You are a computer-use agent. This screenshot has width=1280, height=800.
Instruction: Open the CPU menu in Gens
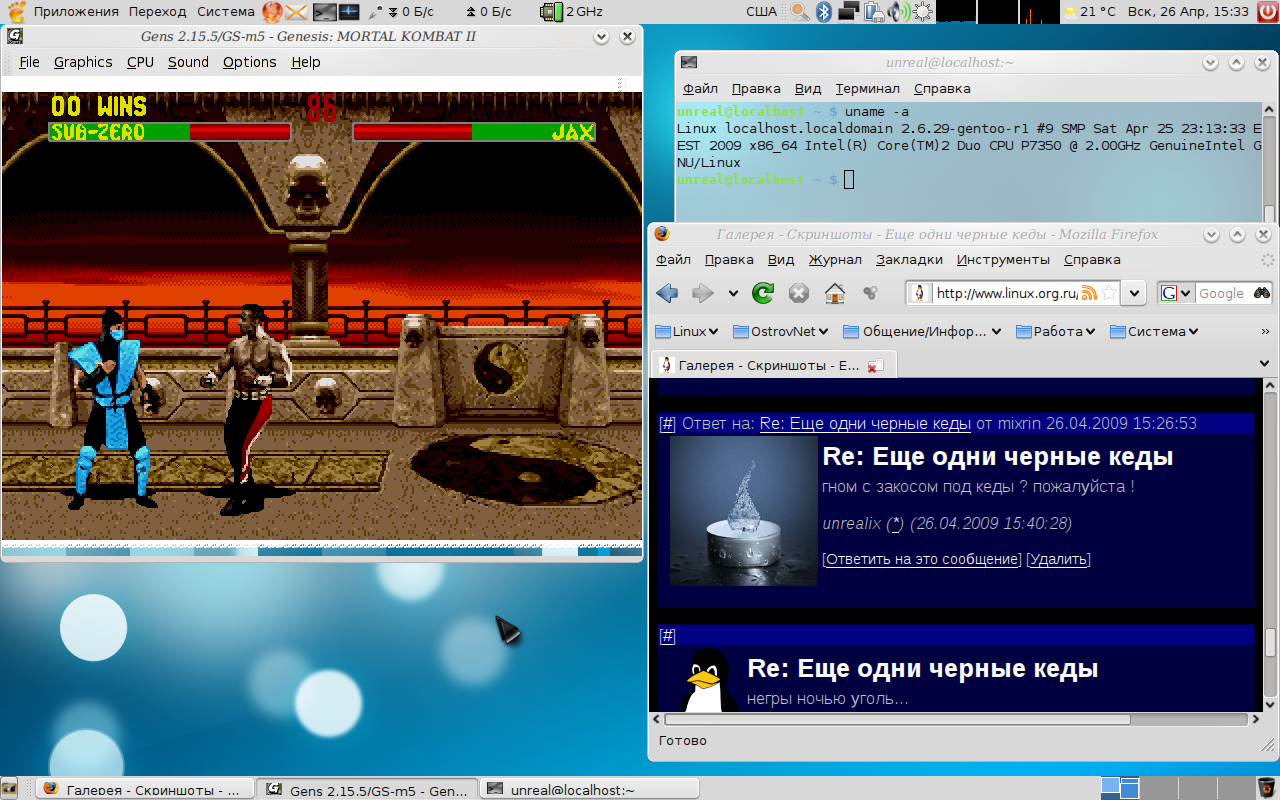pyautogui.click(x=140, y=62)
